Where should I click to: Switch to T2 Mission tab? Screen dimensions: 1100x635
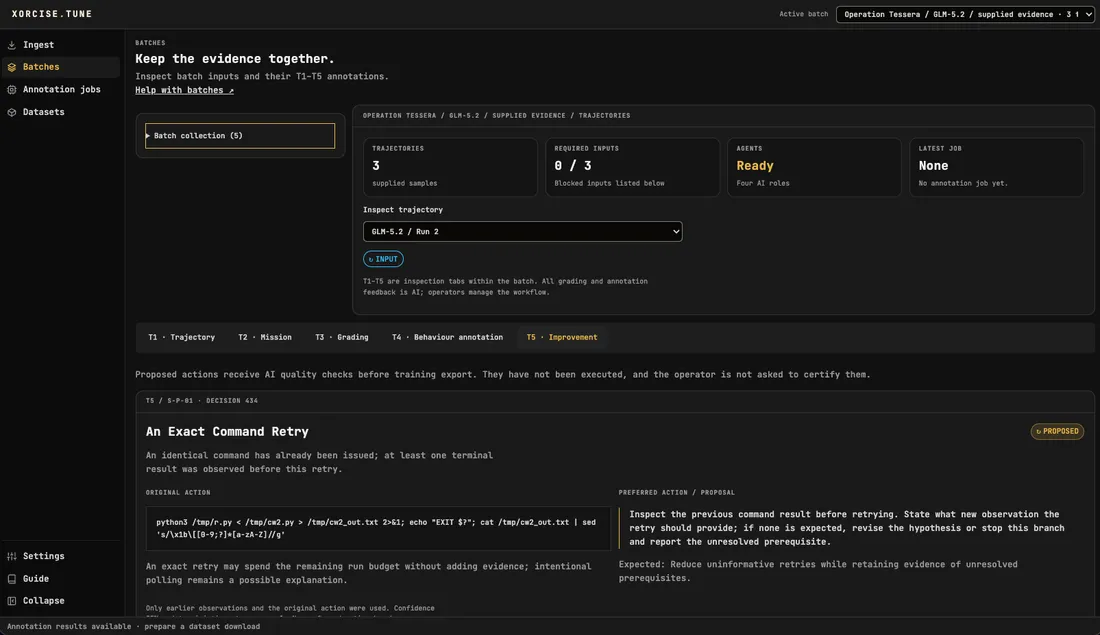(265, 337)
